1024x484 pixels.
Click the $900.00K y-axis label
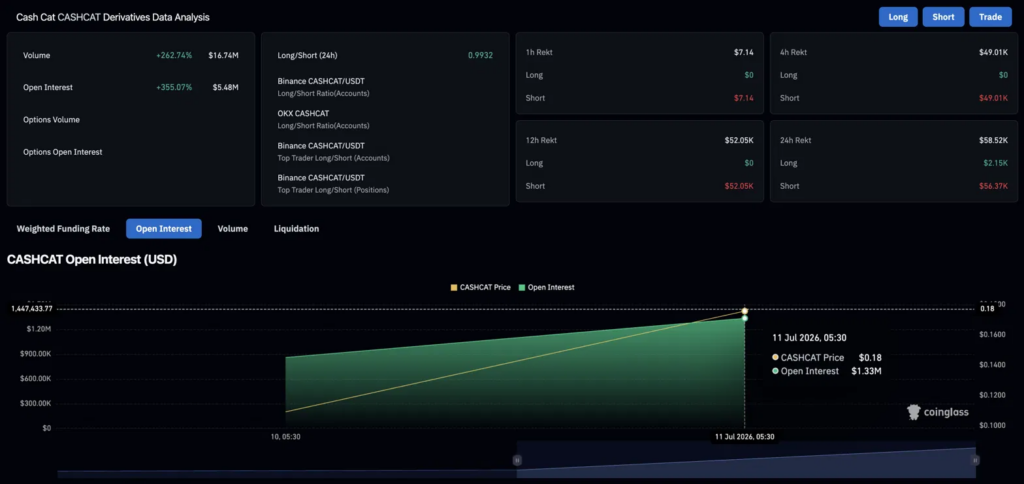point(37,354)
